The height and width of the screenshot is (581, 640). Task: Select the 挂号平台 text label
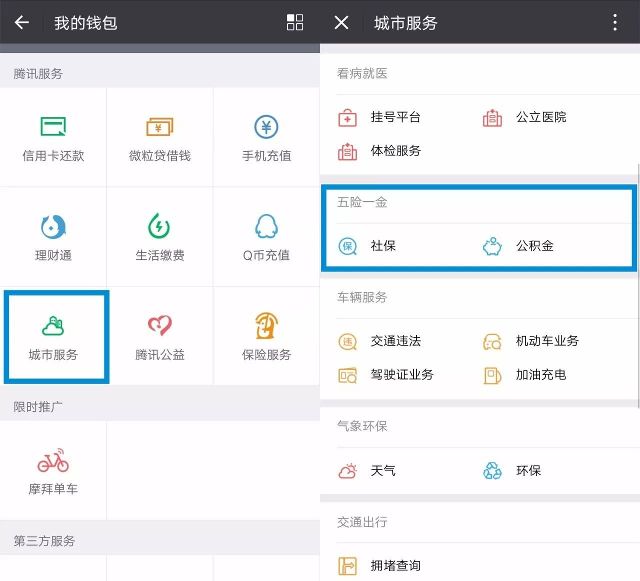coord(396,117)
